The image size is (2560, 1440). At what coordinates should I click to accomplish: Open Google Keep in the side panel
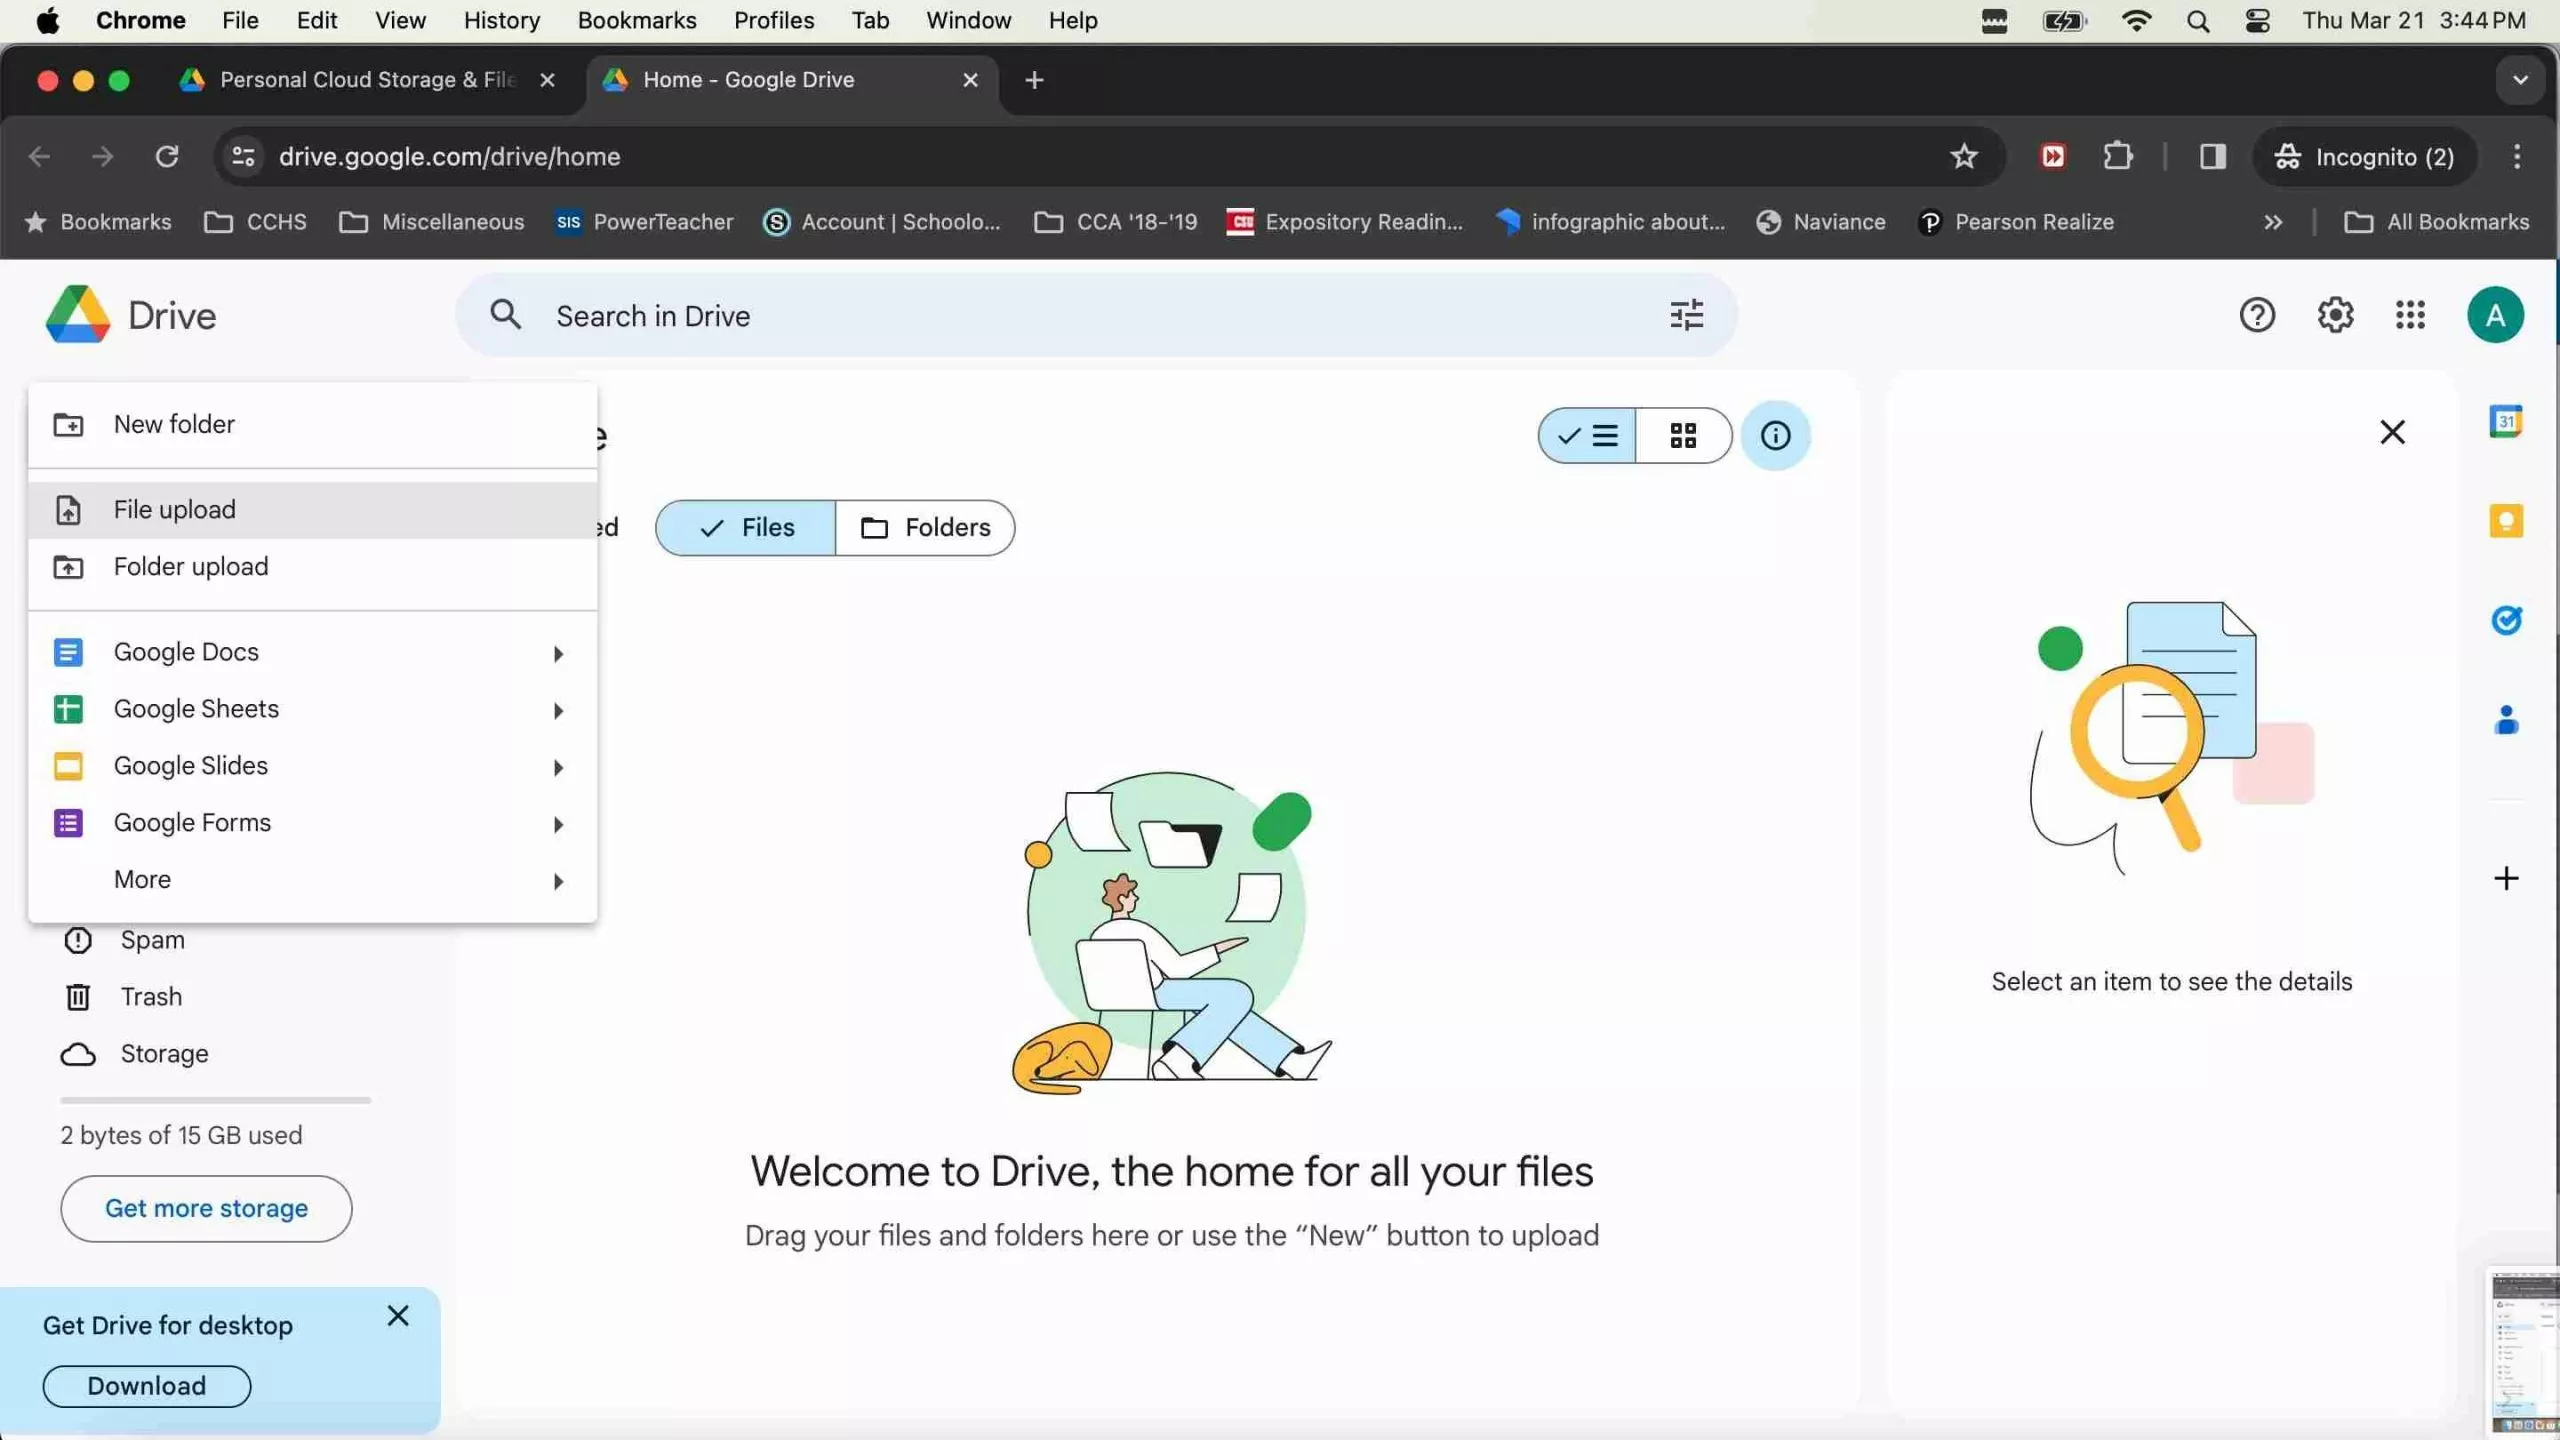tap(2507, 521)
